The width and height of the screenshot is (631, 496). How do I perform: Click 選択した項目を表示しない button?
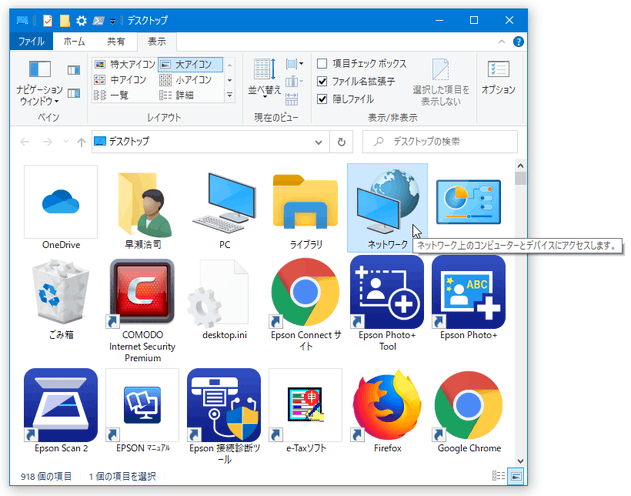441,82
